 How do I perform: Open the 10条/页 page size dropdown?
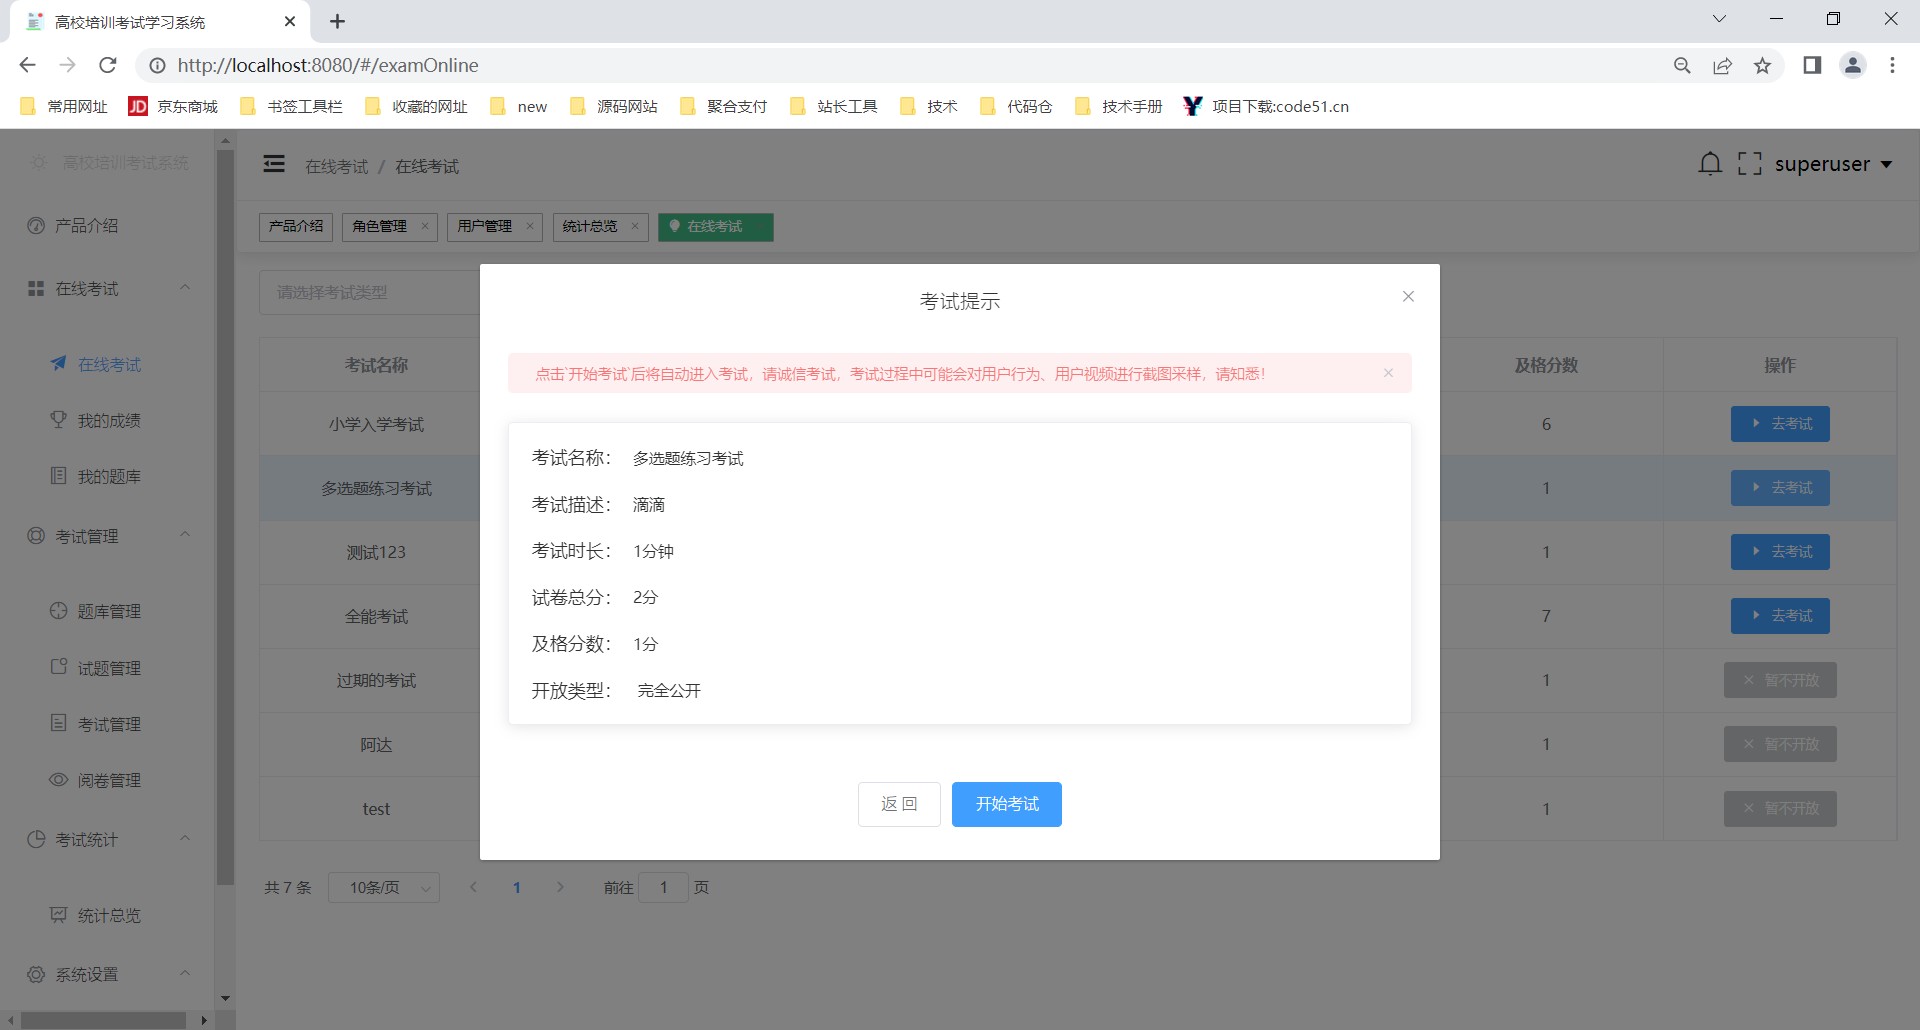click(x=384, y=888)
